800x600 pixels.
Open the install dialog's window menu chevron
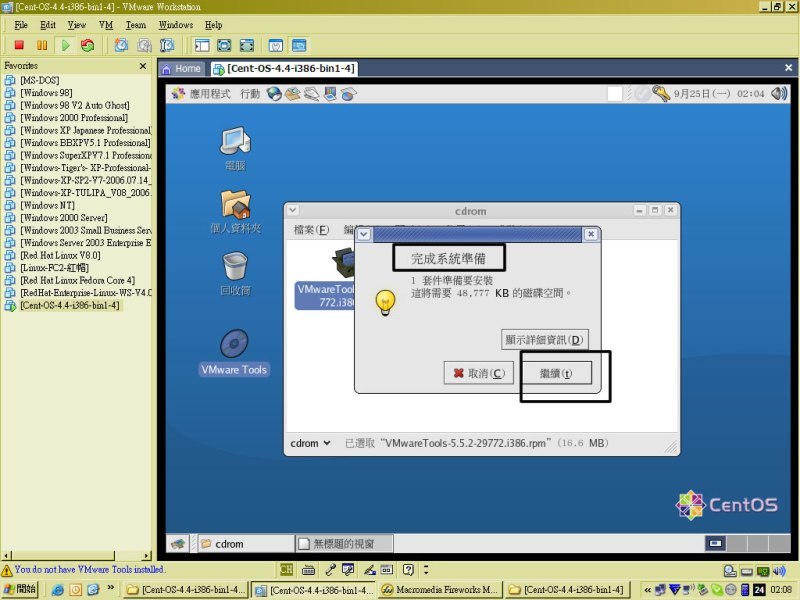click(x=364, y=234)
